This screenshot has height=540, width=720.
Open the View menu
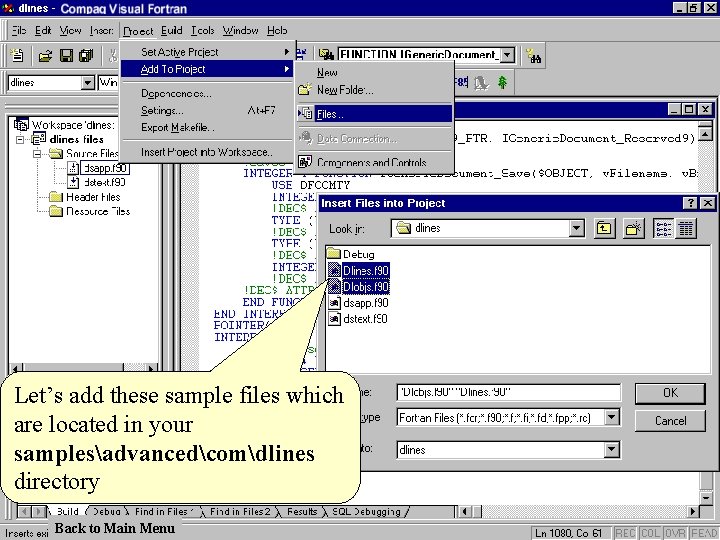(x=70, y=31)
